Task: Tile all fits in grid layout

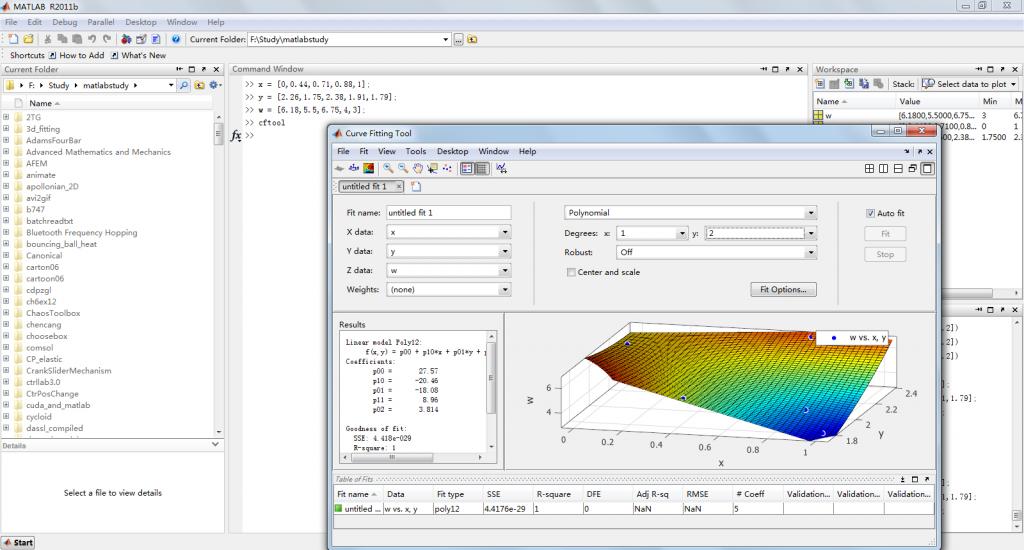Action: tap(871, 168)
